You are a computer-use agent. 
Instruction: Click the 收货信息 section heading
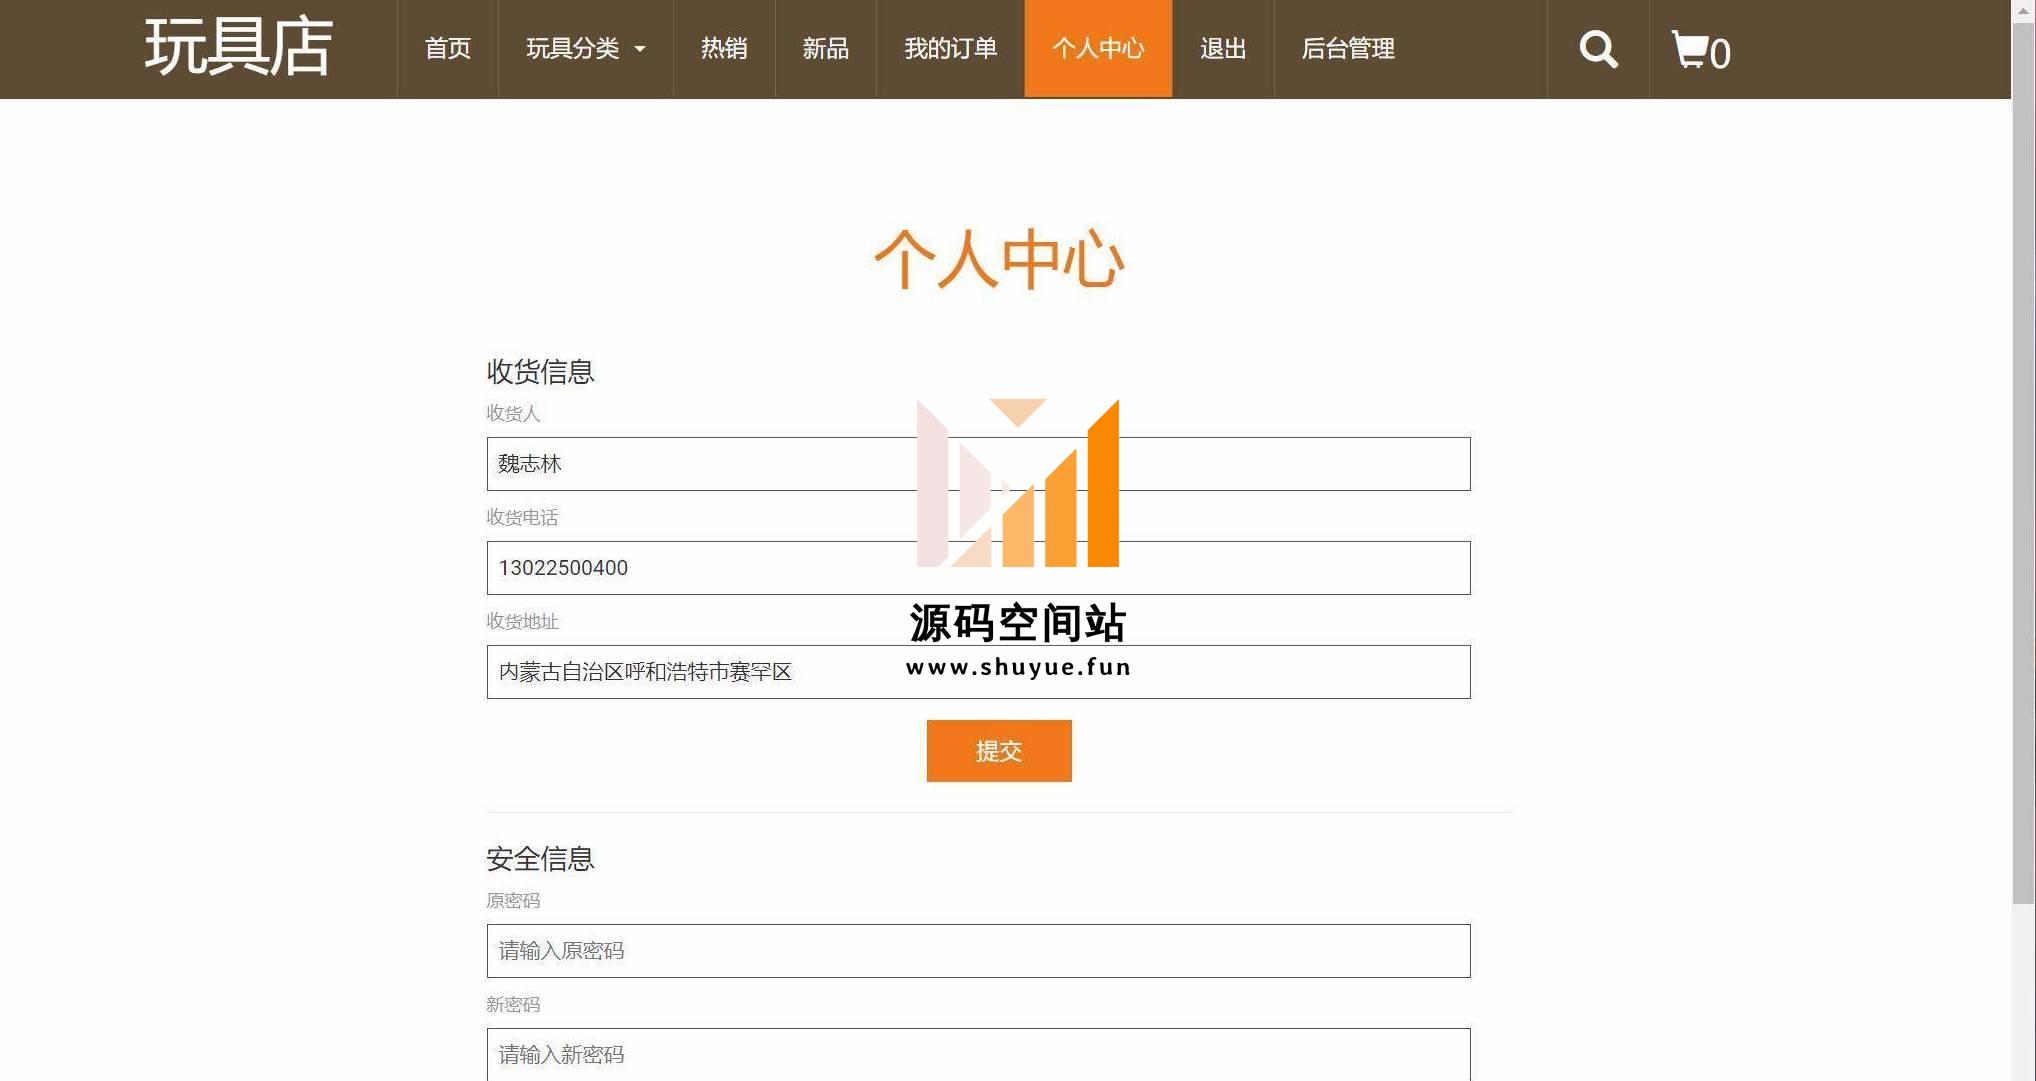(x=540, y=372)
